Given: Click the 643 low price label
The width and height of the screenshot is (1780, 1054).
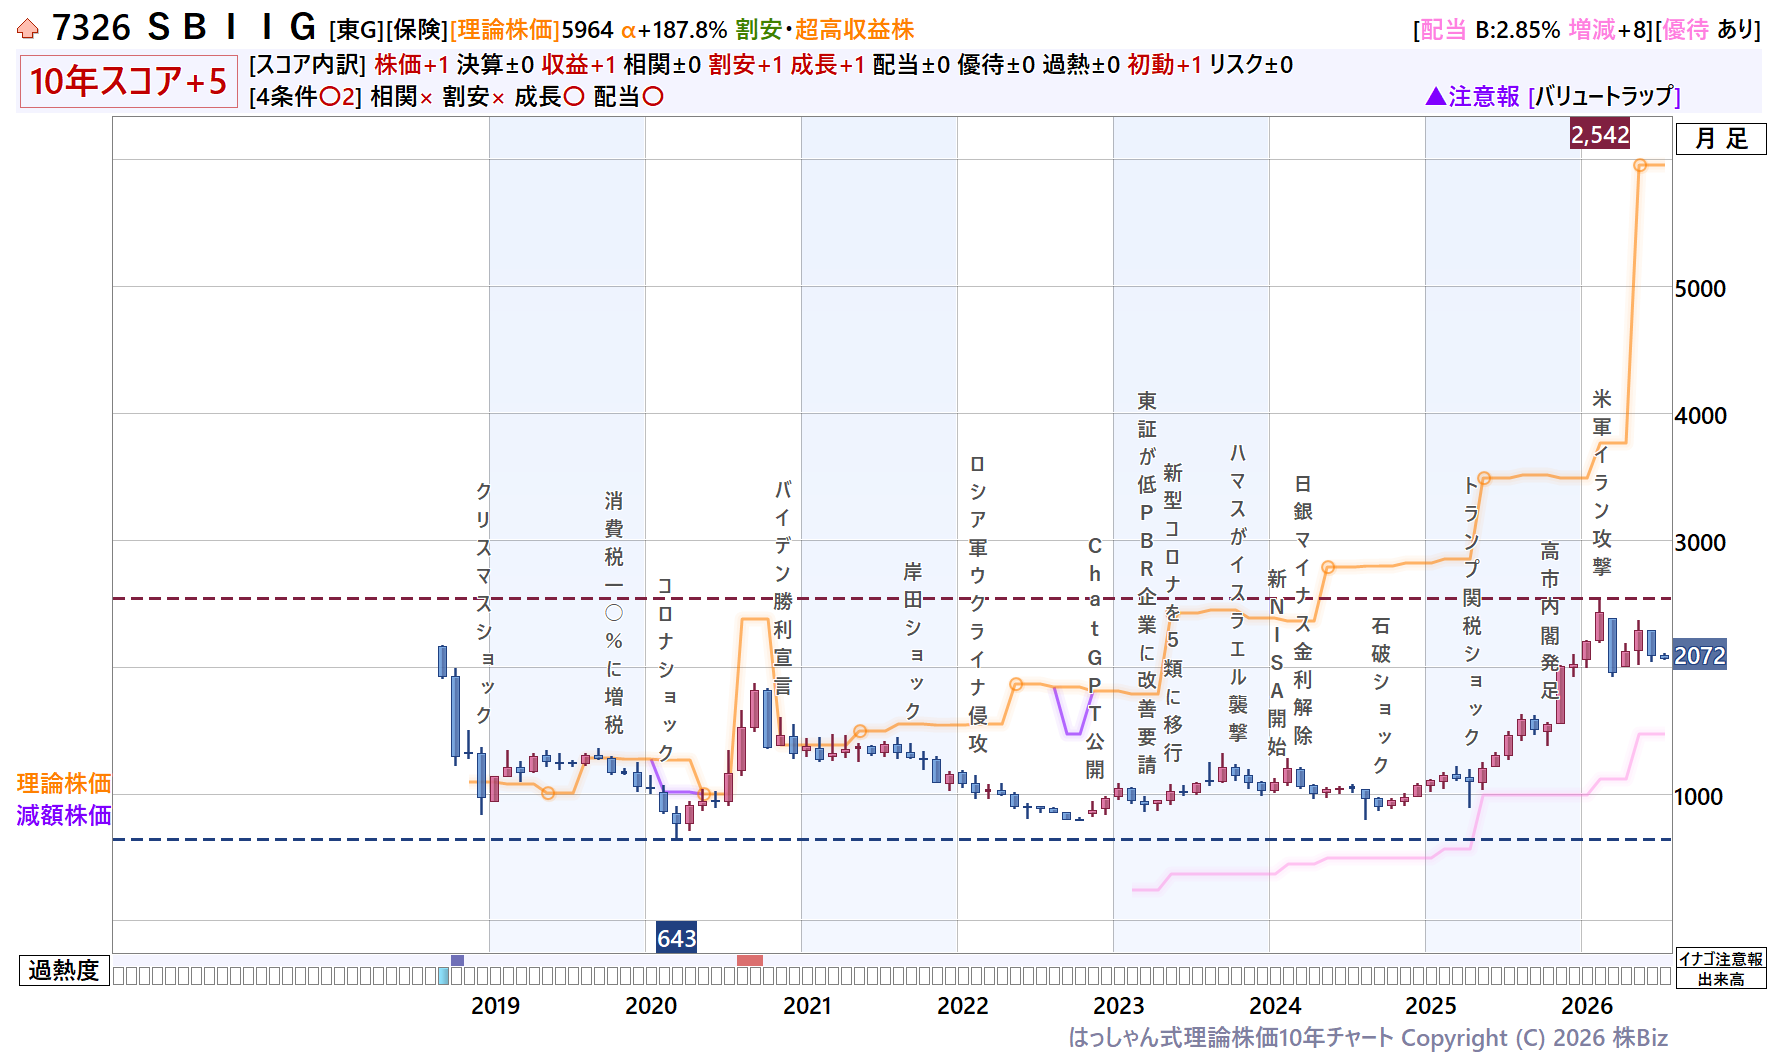Looking at the screenshot, I should click(676, 938).
